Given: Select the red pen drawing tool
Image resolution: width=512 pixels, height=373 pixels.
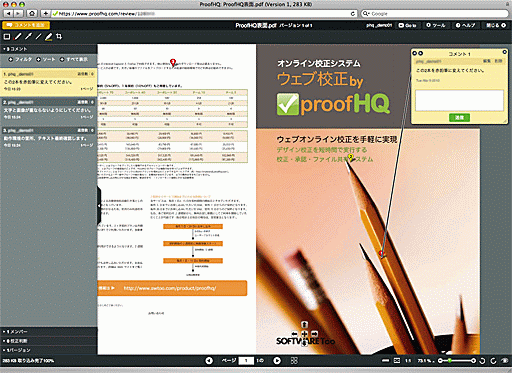Looking at the screenshot, I should pyautogui.click(x=18, y=37).
